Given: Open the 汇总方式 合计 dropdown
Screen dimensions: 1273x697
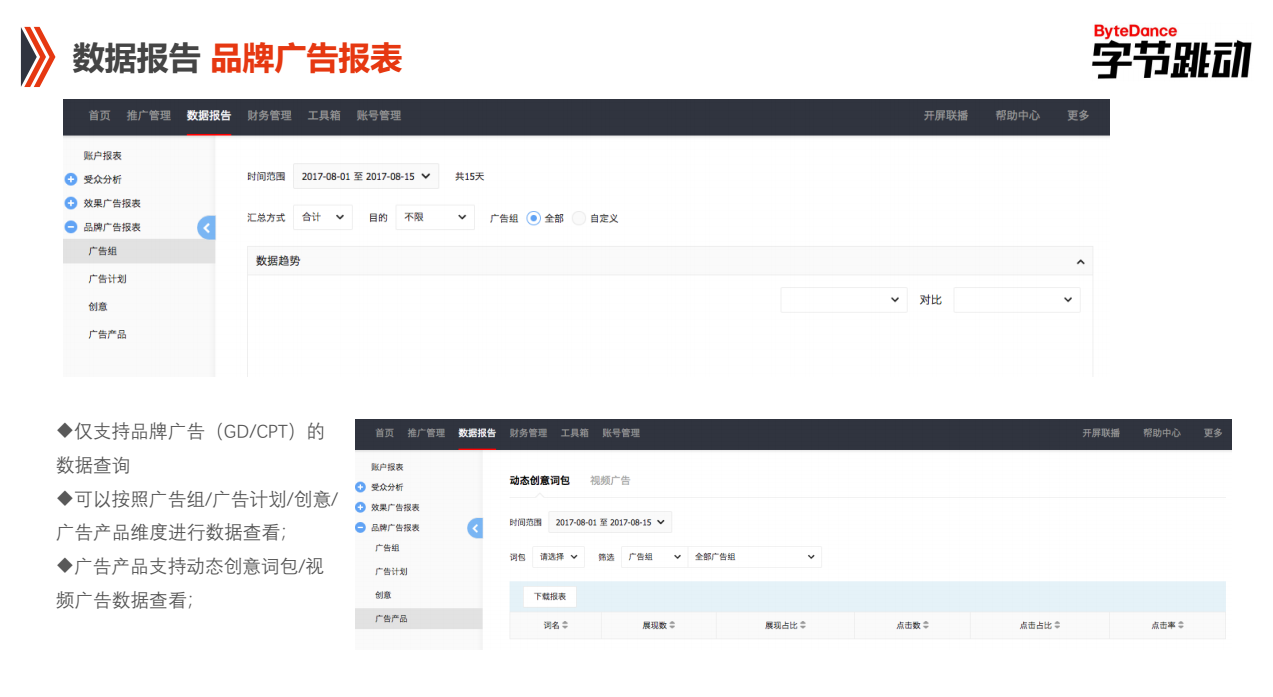Looking at the screenshot, I should pos(322,217).
